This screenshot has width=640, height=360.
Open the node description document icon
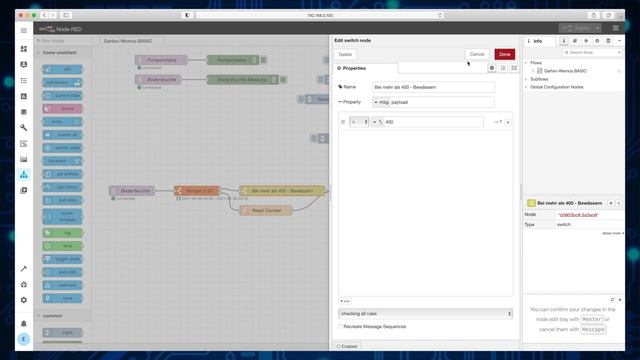(x=503, y=68)
